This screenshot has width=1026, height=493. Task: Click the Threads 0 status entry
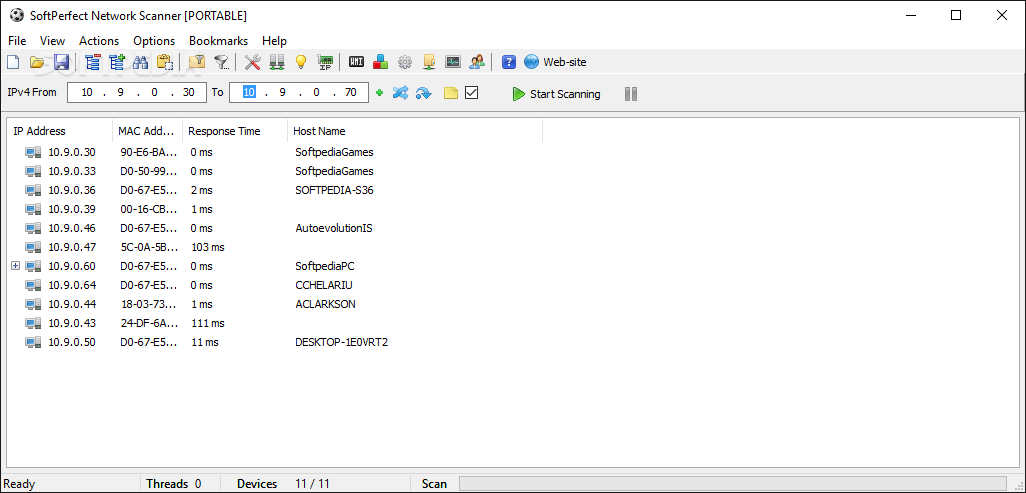[x=173, y=484]
